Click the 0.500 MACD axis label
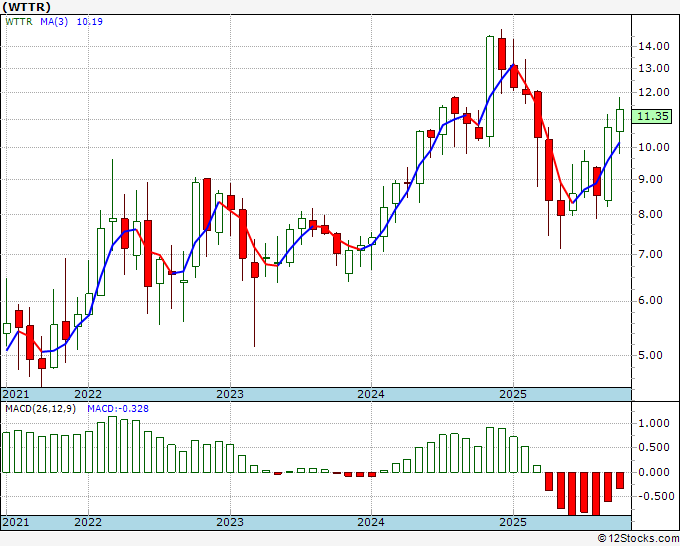Viewport: 680px width, 546px height. pyautogui.click(x=656, y=448)
